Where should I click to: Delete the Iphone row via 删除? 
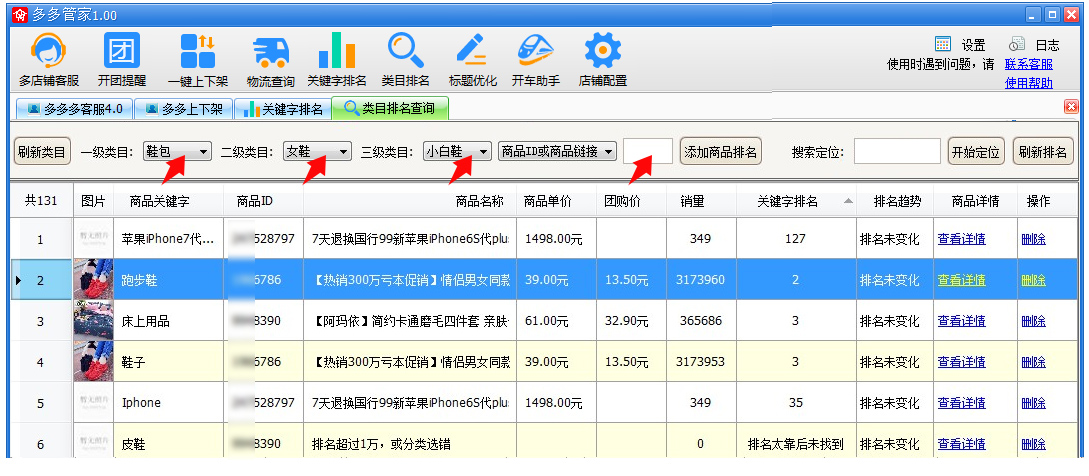click(1034, 403)
